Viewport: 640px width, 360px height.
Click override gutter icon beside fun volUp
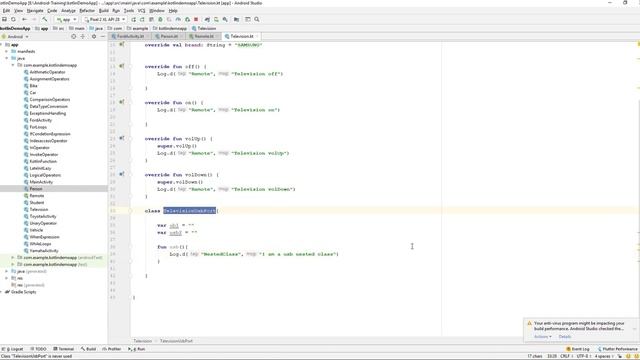[122, 138]
